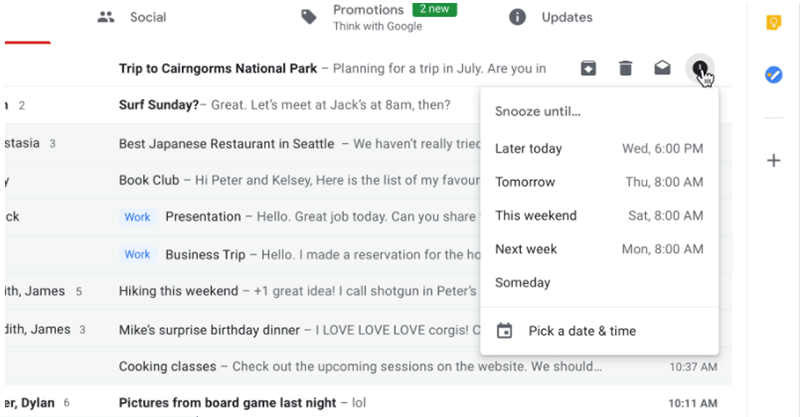Open Google Tasks in side panel
The width and height of the screenshot is (800, 417).
point(773,75)
